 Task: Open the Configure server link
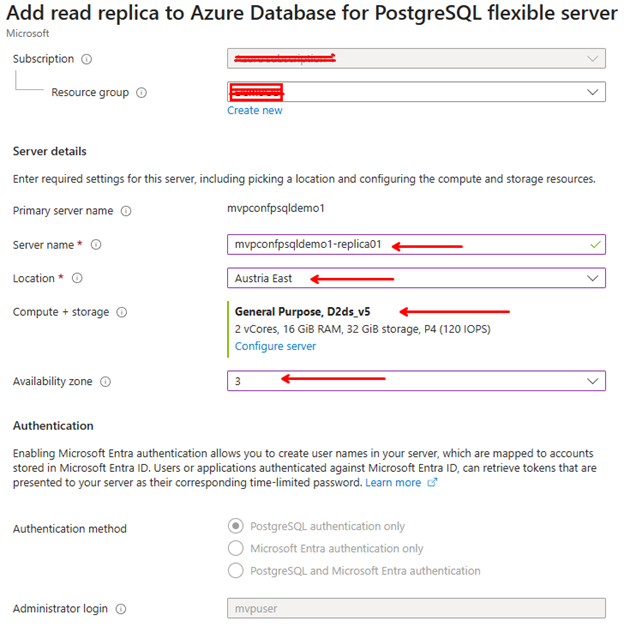coord(275,346)
